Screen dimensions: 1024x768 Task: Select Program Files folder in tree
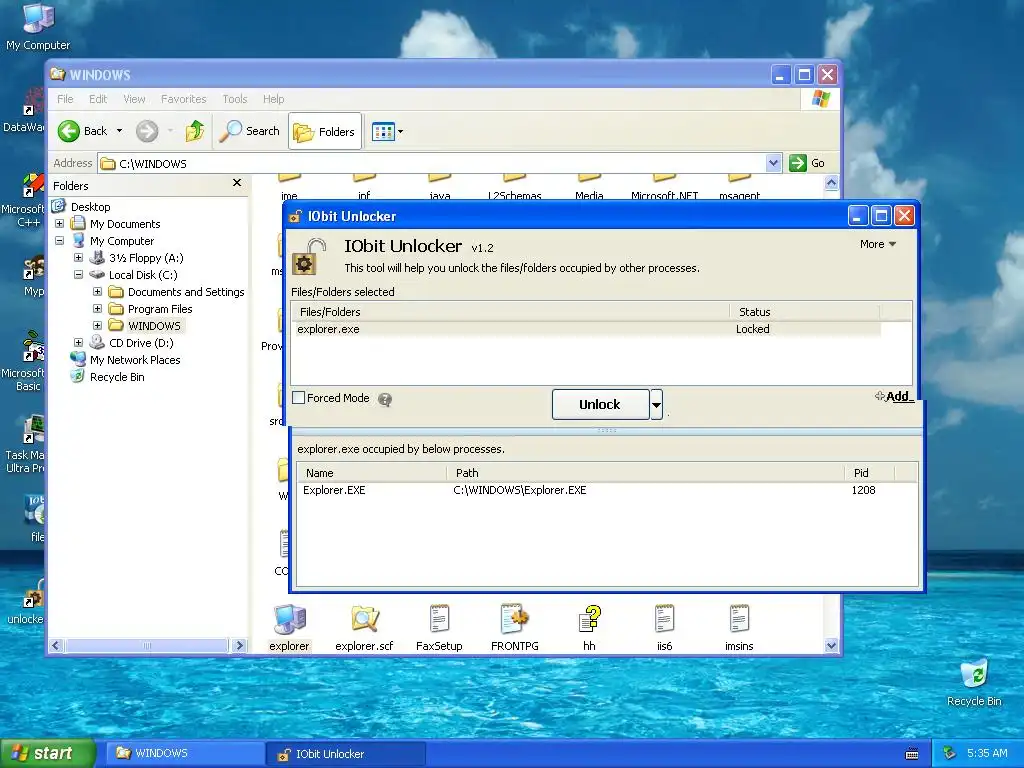(x=160, y=309)
